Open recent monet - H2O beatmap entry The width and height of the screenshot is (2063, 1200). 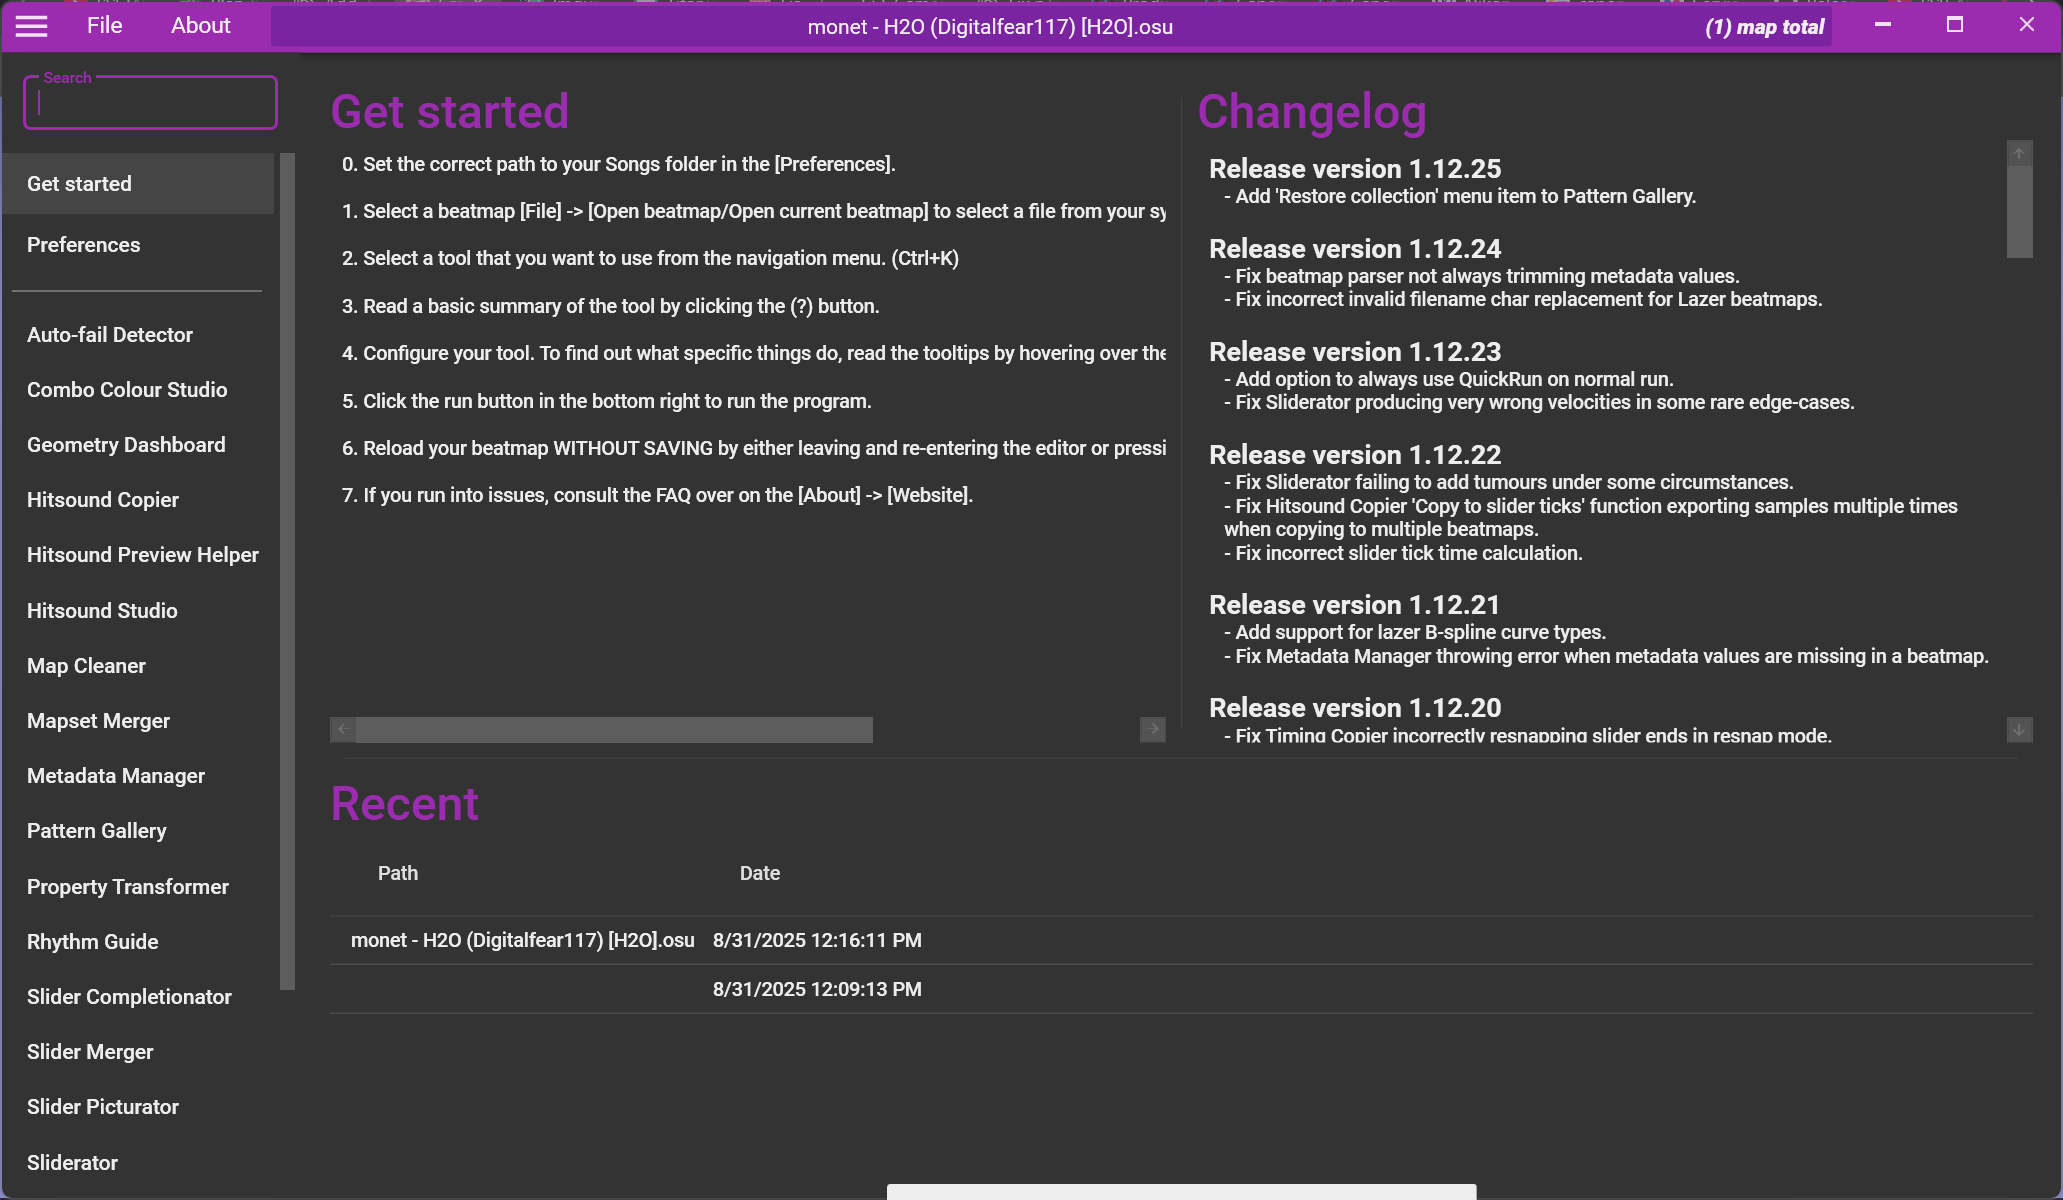point(522,940)
